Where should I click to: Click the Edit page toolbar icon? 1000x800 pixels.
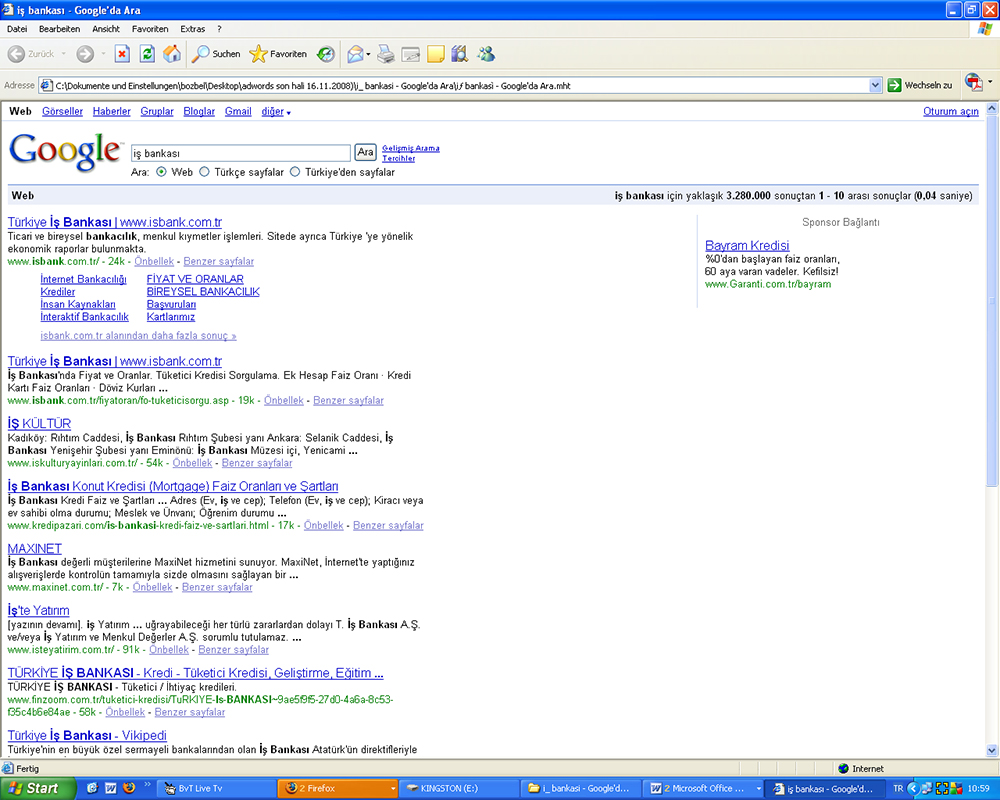(x=411, y=54)
